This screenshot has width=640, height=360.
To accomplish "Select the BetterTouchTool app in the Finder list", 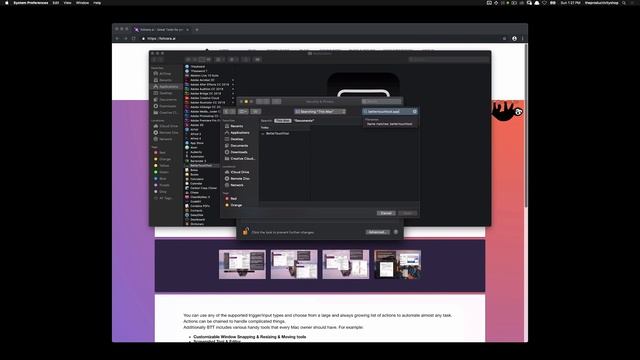I will [x=201, y=166].
